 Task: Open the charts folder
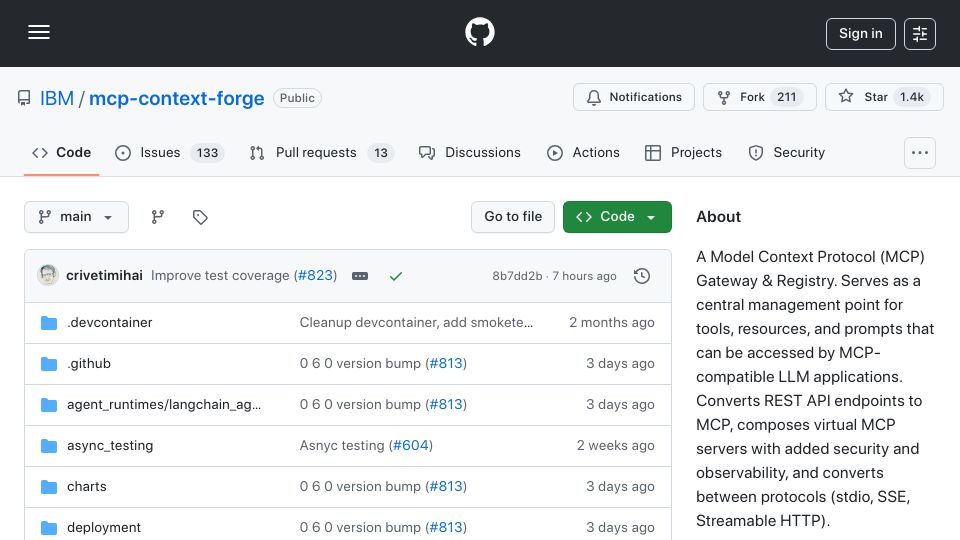click(87, 487)
